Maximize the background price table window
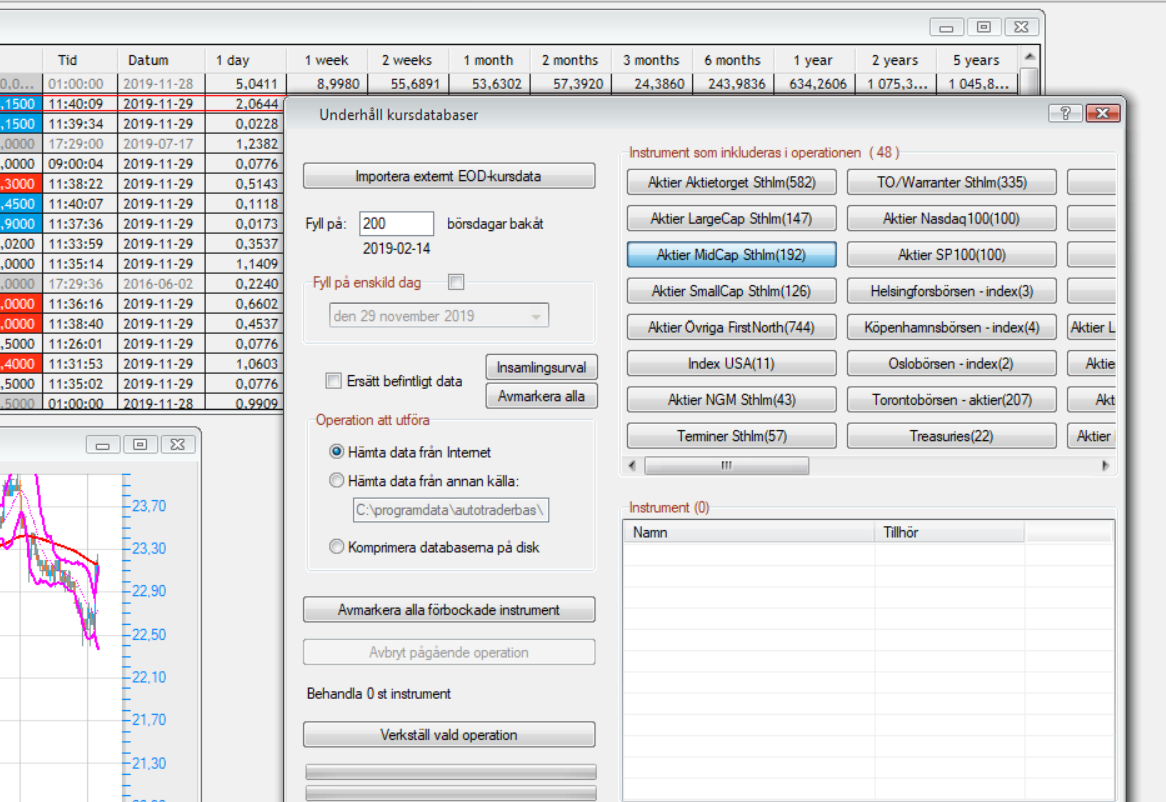 [x=983, y=27]
